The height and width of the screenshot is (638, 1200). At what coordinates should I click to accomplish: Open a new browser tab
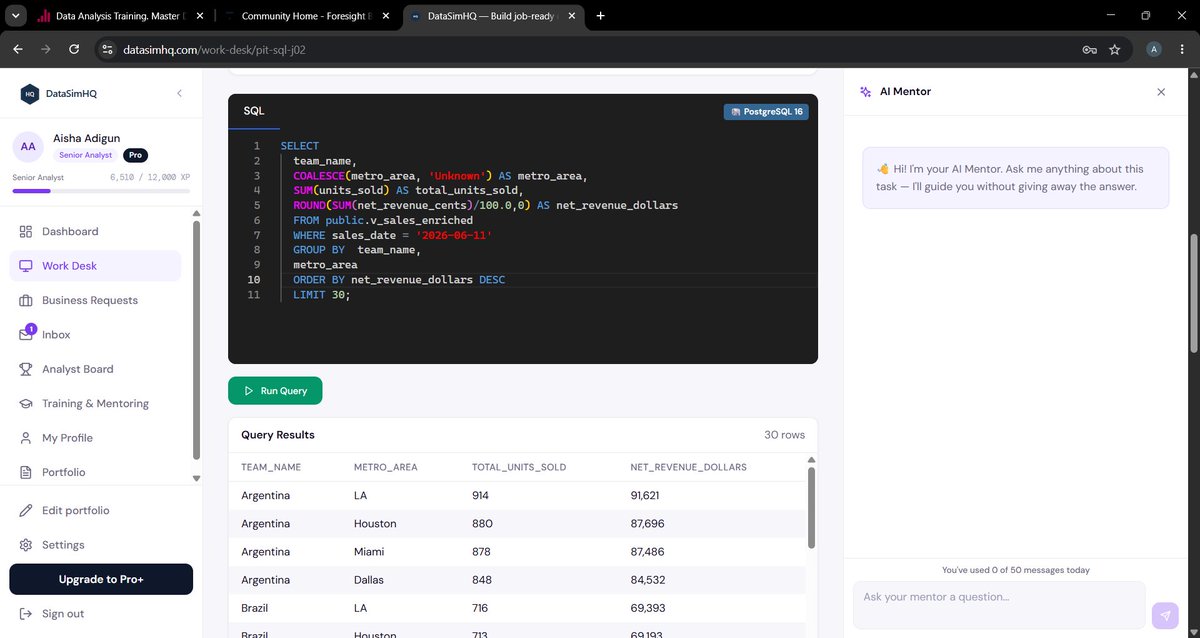click(600, 16)
